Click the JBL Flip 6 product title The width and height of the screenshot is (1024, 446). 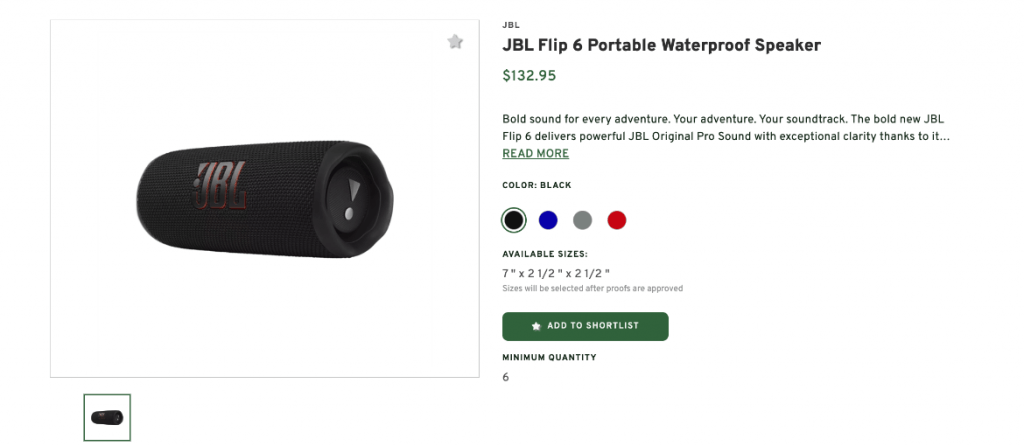click(661, 45)
